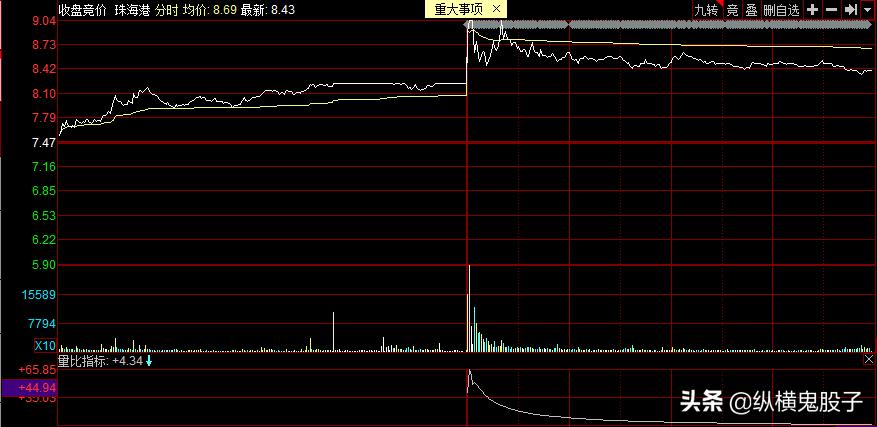Open the top-right dropdown arrow menu
Viewport: 877px width, 427px height.
coord(867,10)
